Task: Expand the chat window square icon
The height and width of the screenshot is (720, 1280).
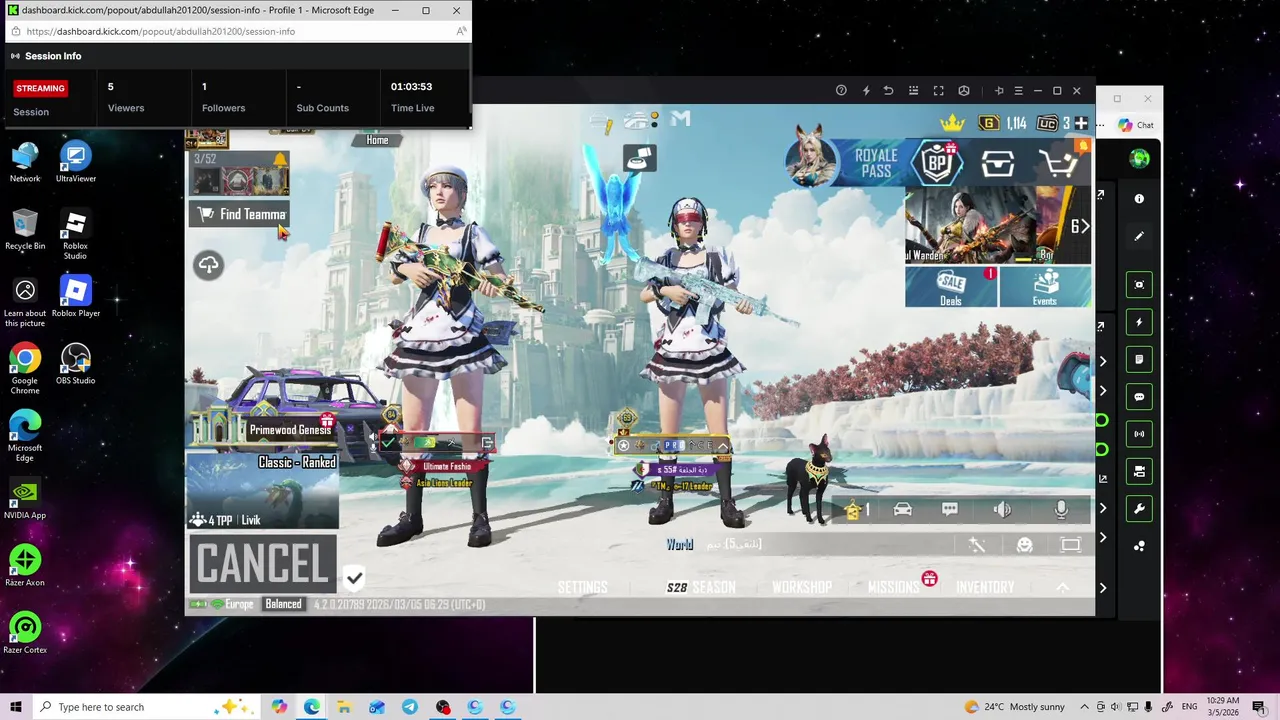Action: (1070, 545)
